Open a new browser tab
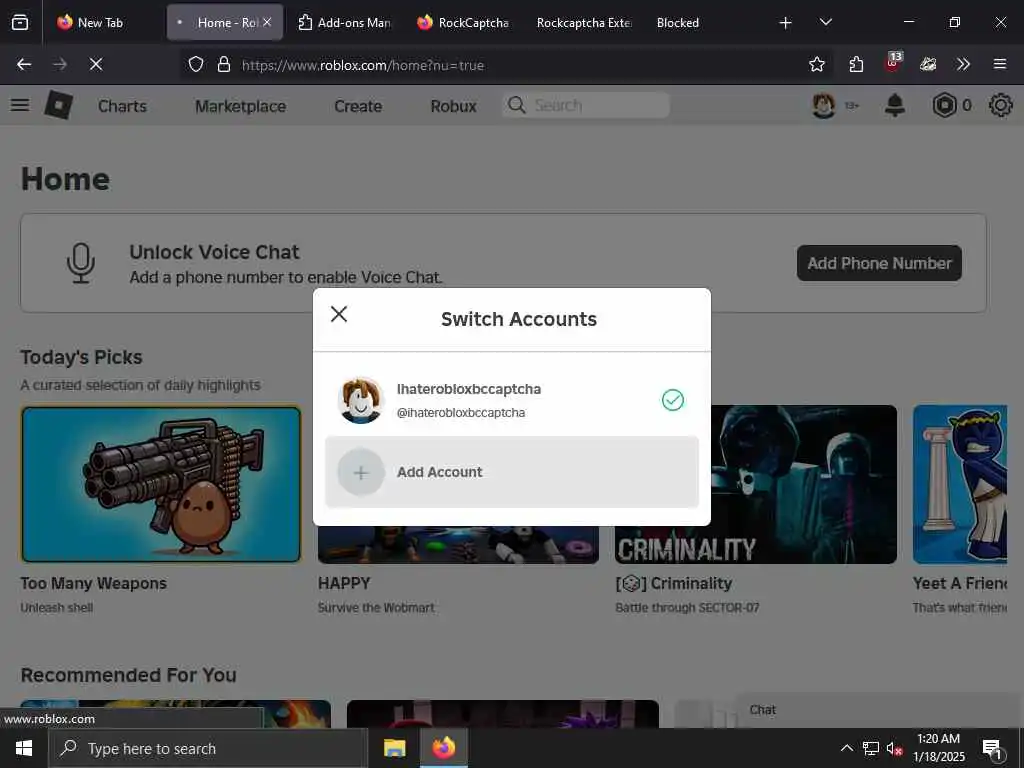Screen dimensions: 1024x768 click(x=786, y=23)
